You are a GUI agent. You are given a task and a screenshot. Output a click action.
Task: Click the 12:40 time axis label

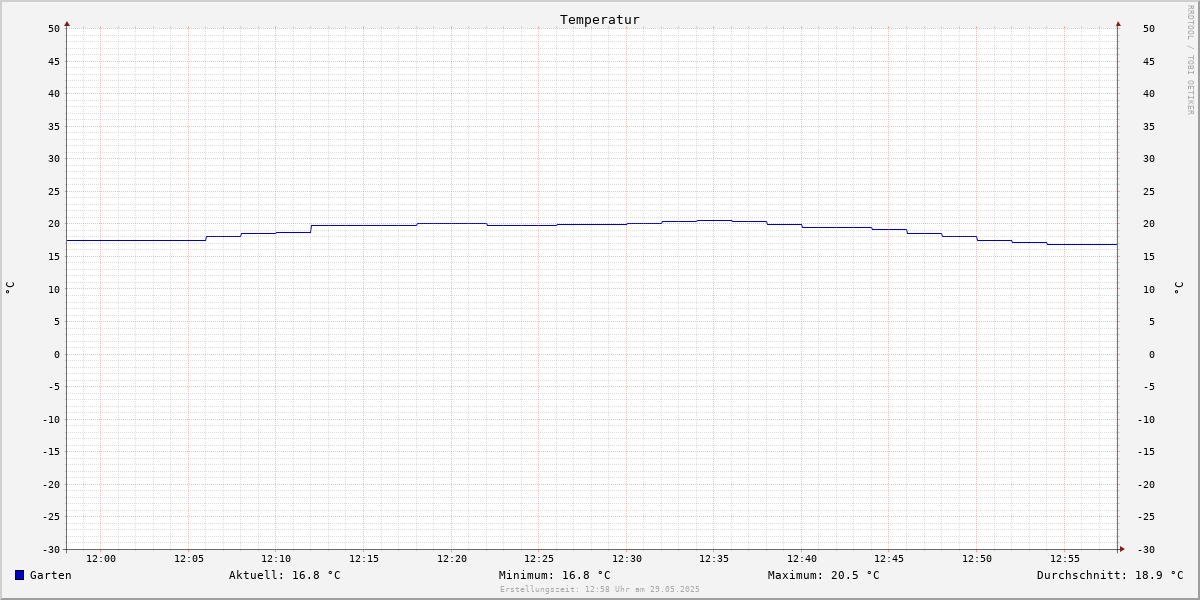(x=802, y=559)
